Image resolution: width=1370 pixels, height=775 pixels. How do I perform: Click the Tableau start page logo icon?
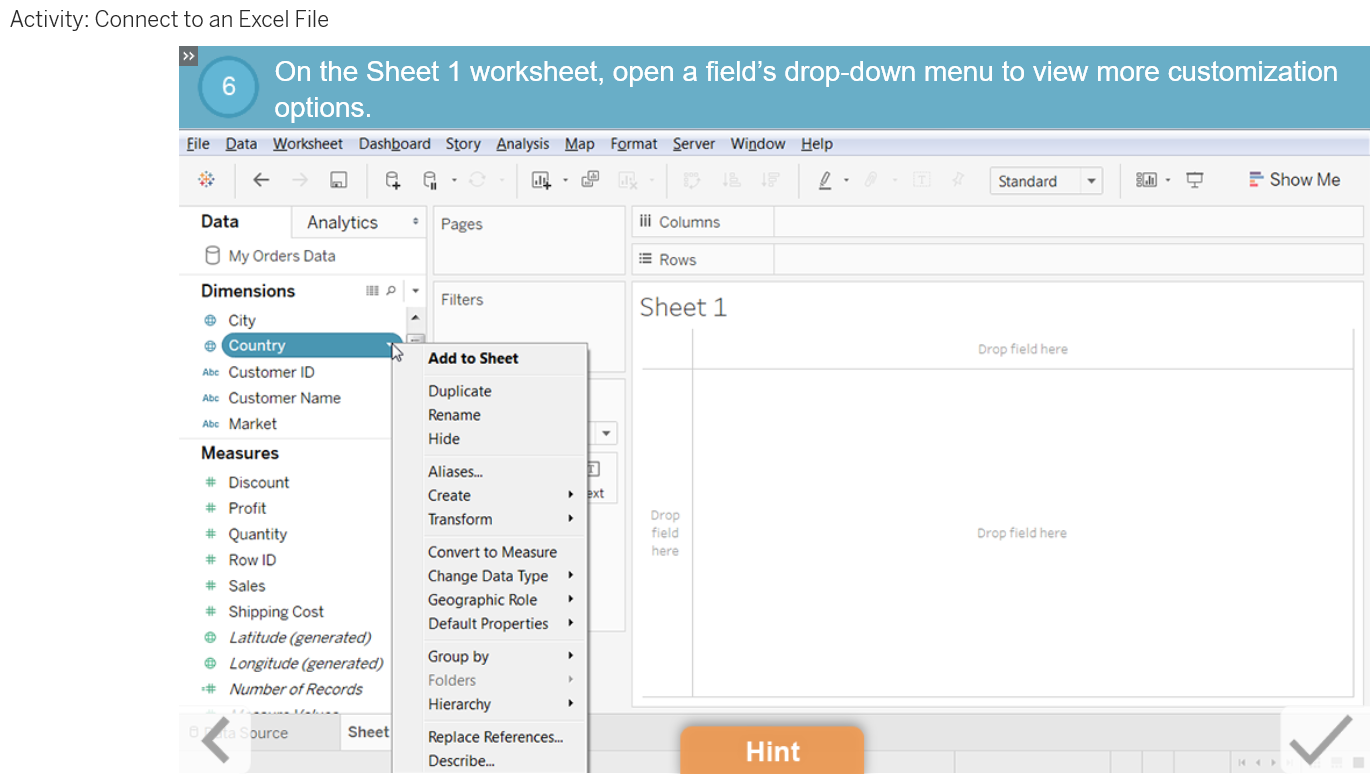tap(206, 180)
